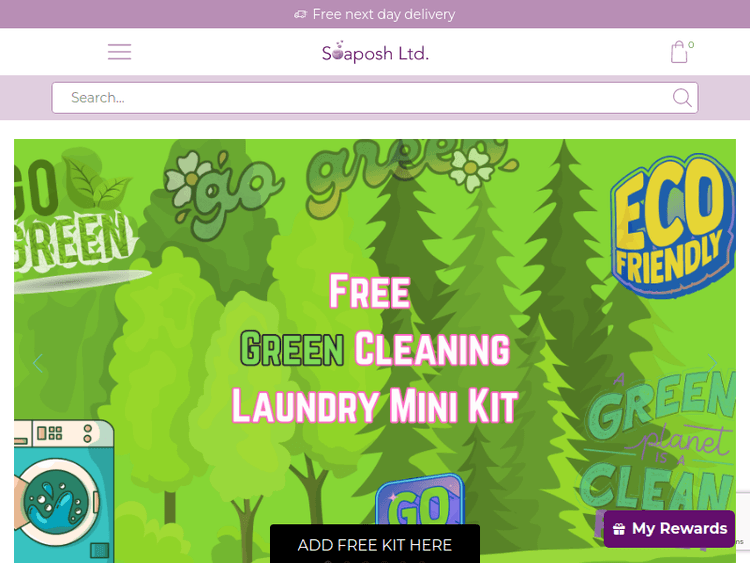Viewport: 750px width, 563px height.
Task: Click the Soaposh Ltd. logo
Action: click(x=375, y=52)
